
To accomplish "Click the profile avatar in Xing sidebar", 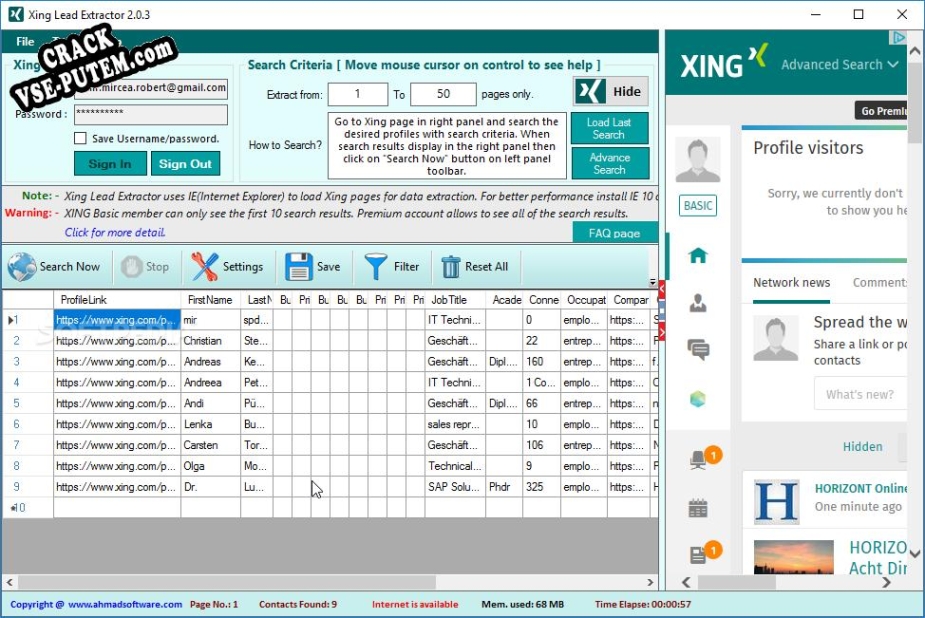I will pos(698,159).
